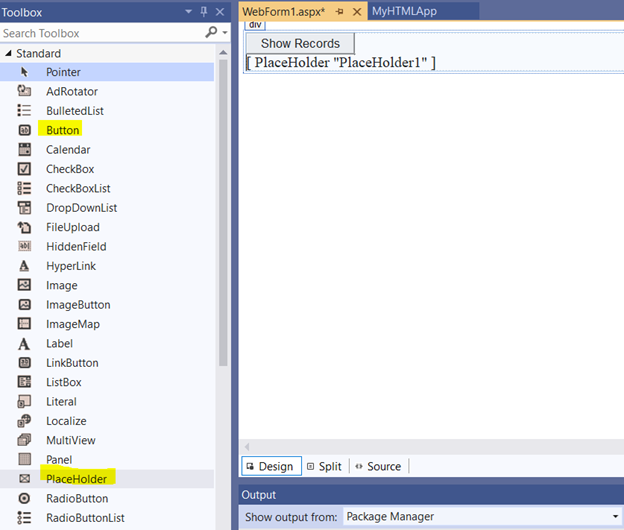Select the PlaceHolder1 control in designer
This screenshot has width=624, height=530.
[341, 62]
